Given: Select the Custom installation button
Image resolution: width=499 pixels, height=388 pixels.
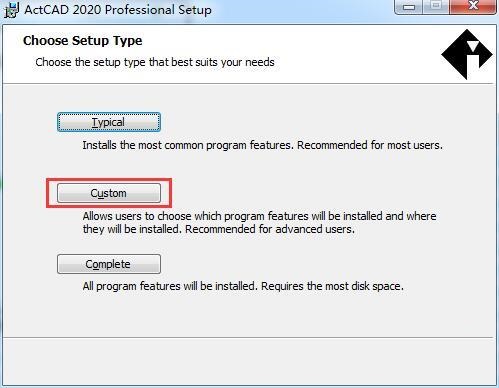Looking at the screenshot, I should pyautogui.click(x=109, y=193).
